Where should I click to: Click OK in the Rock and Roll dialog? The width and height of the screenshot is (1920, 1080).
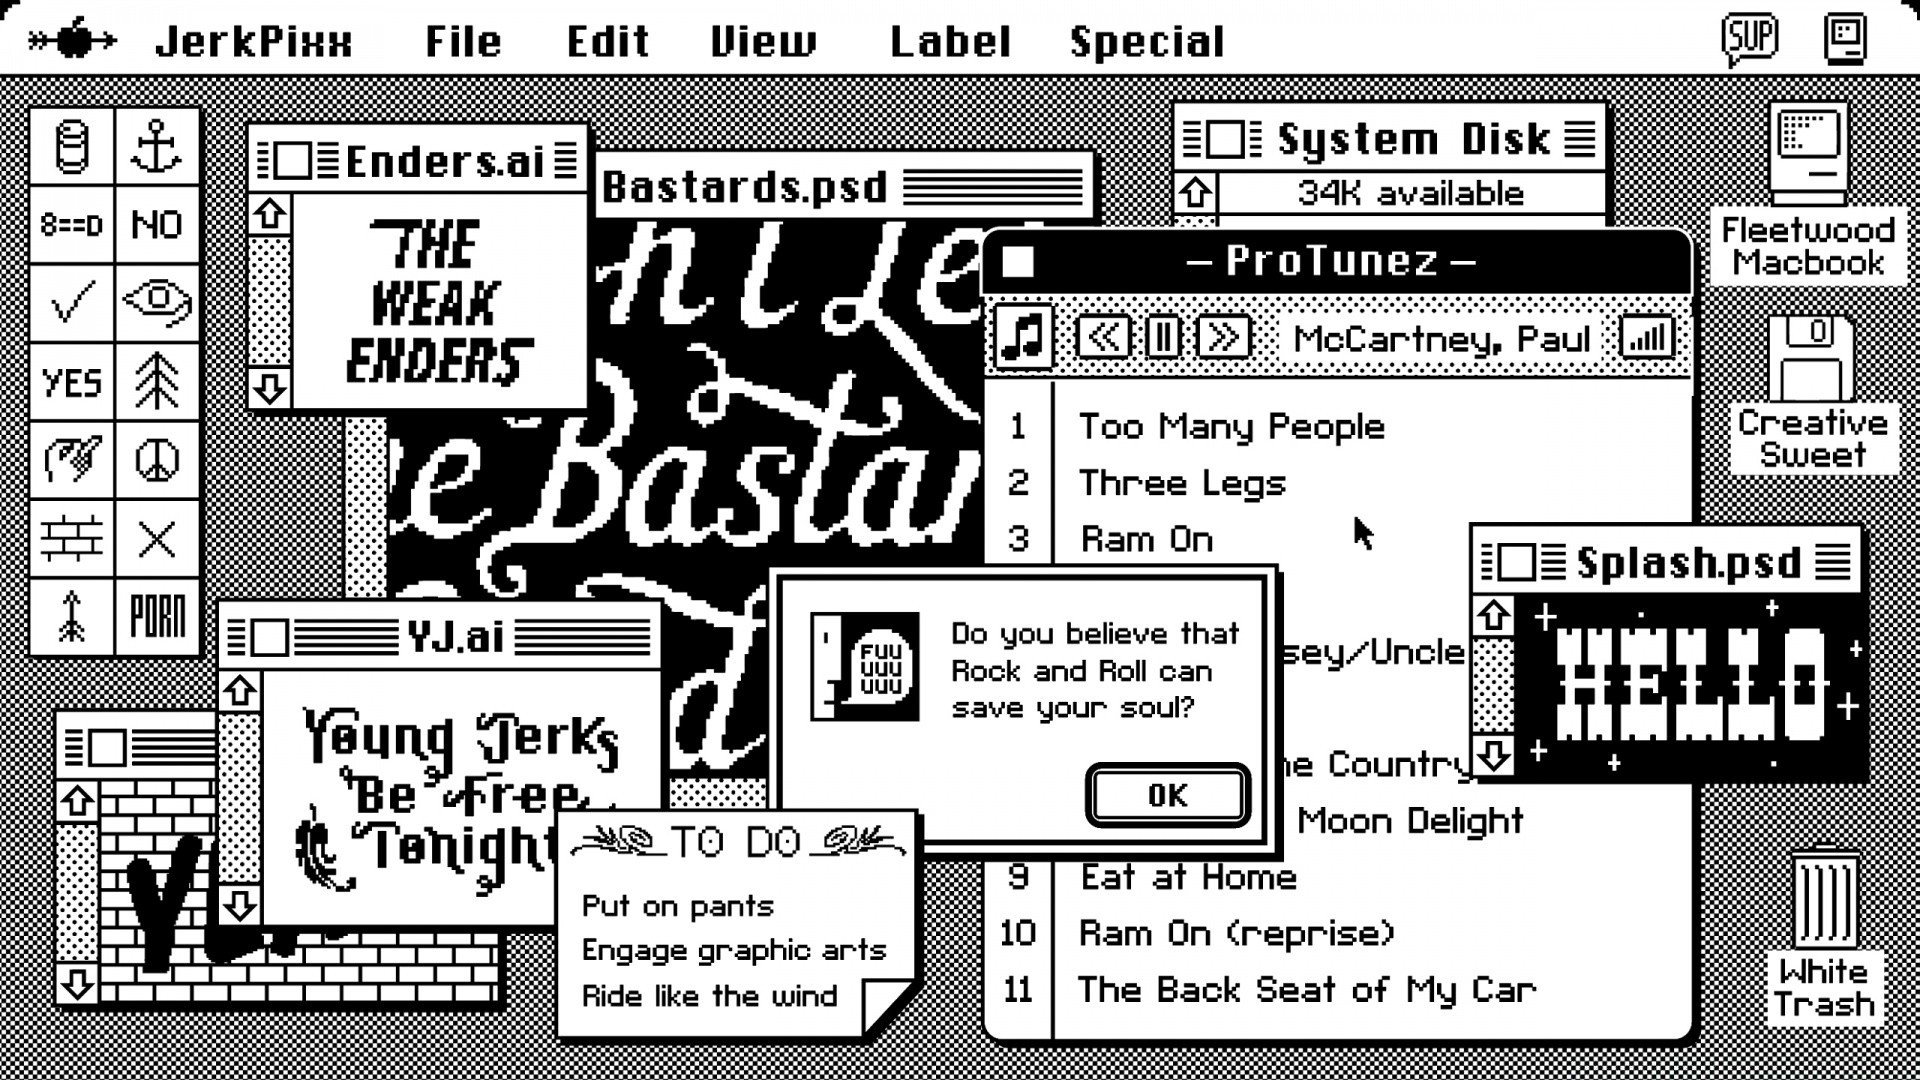coord(1166,794)
